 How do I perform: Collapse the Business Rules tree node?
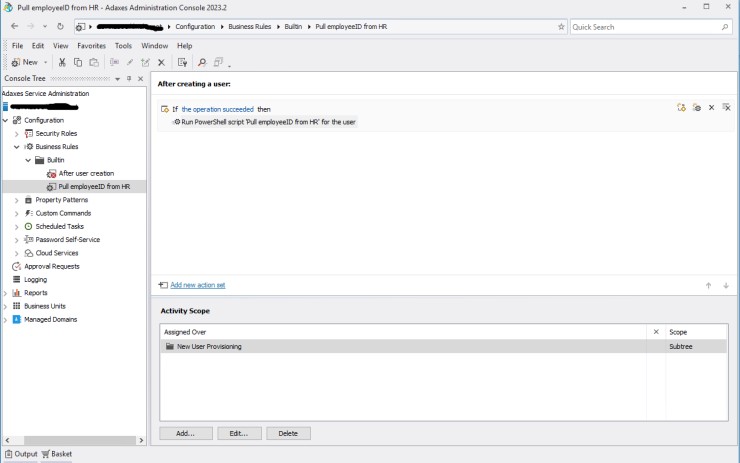(x=16, y=147)
